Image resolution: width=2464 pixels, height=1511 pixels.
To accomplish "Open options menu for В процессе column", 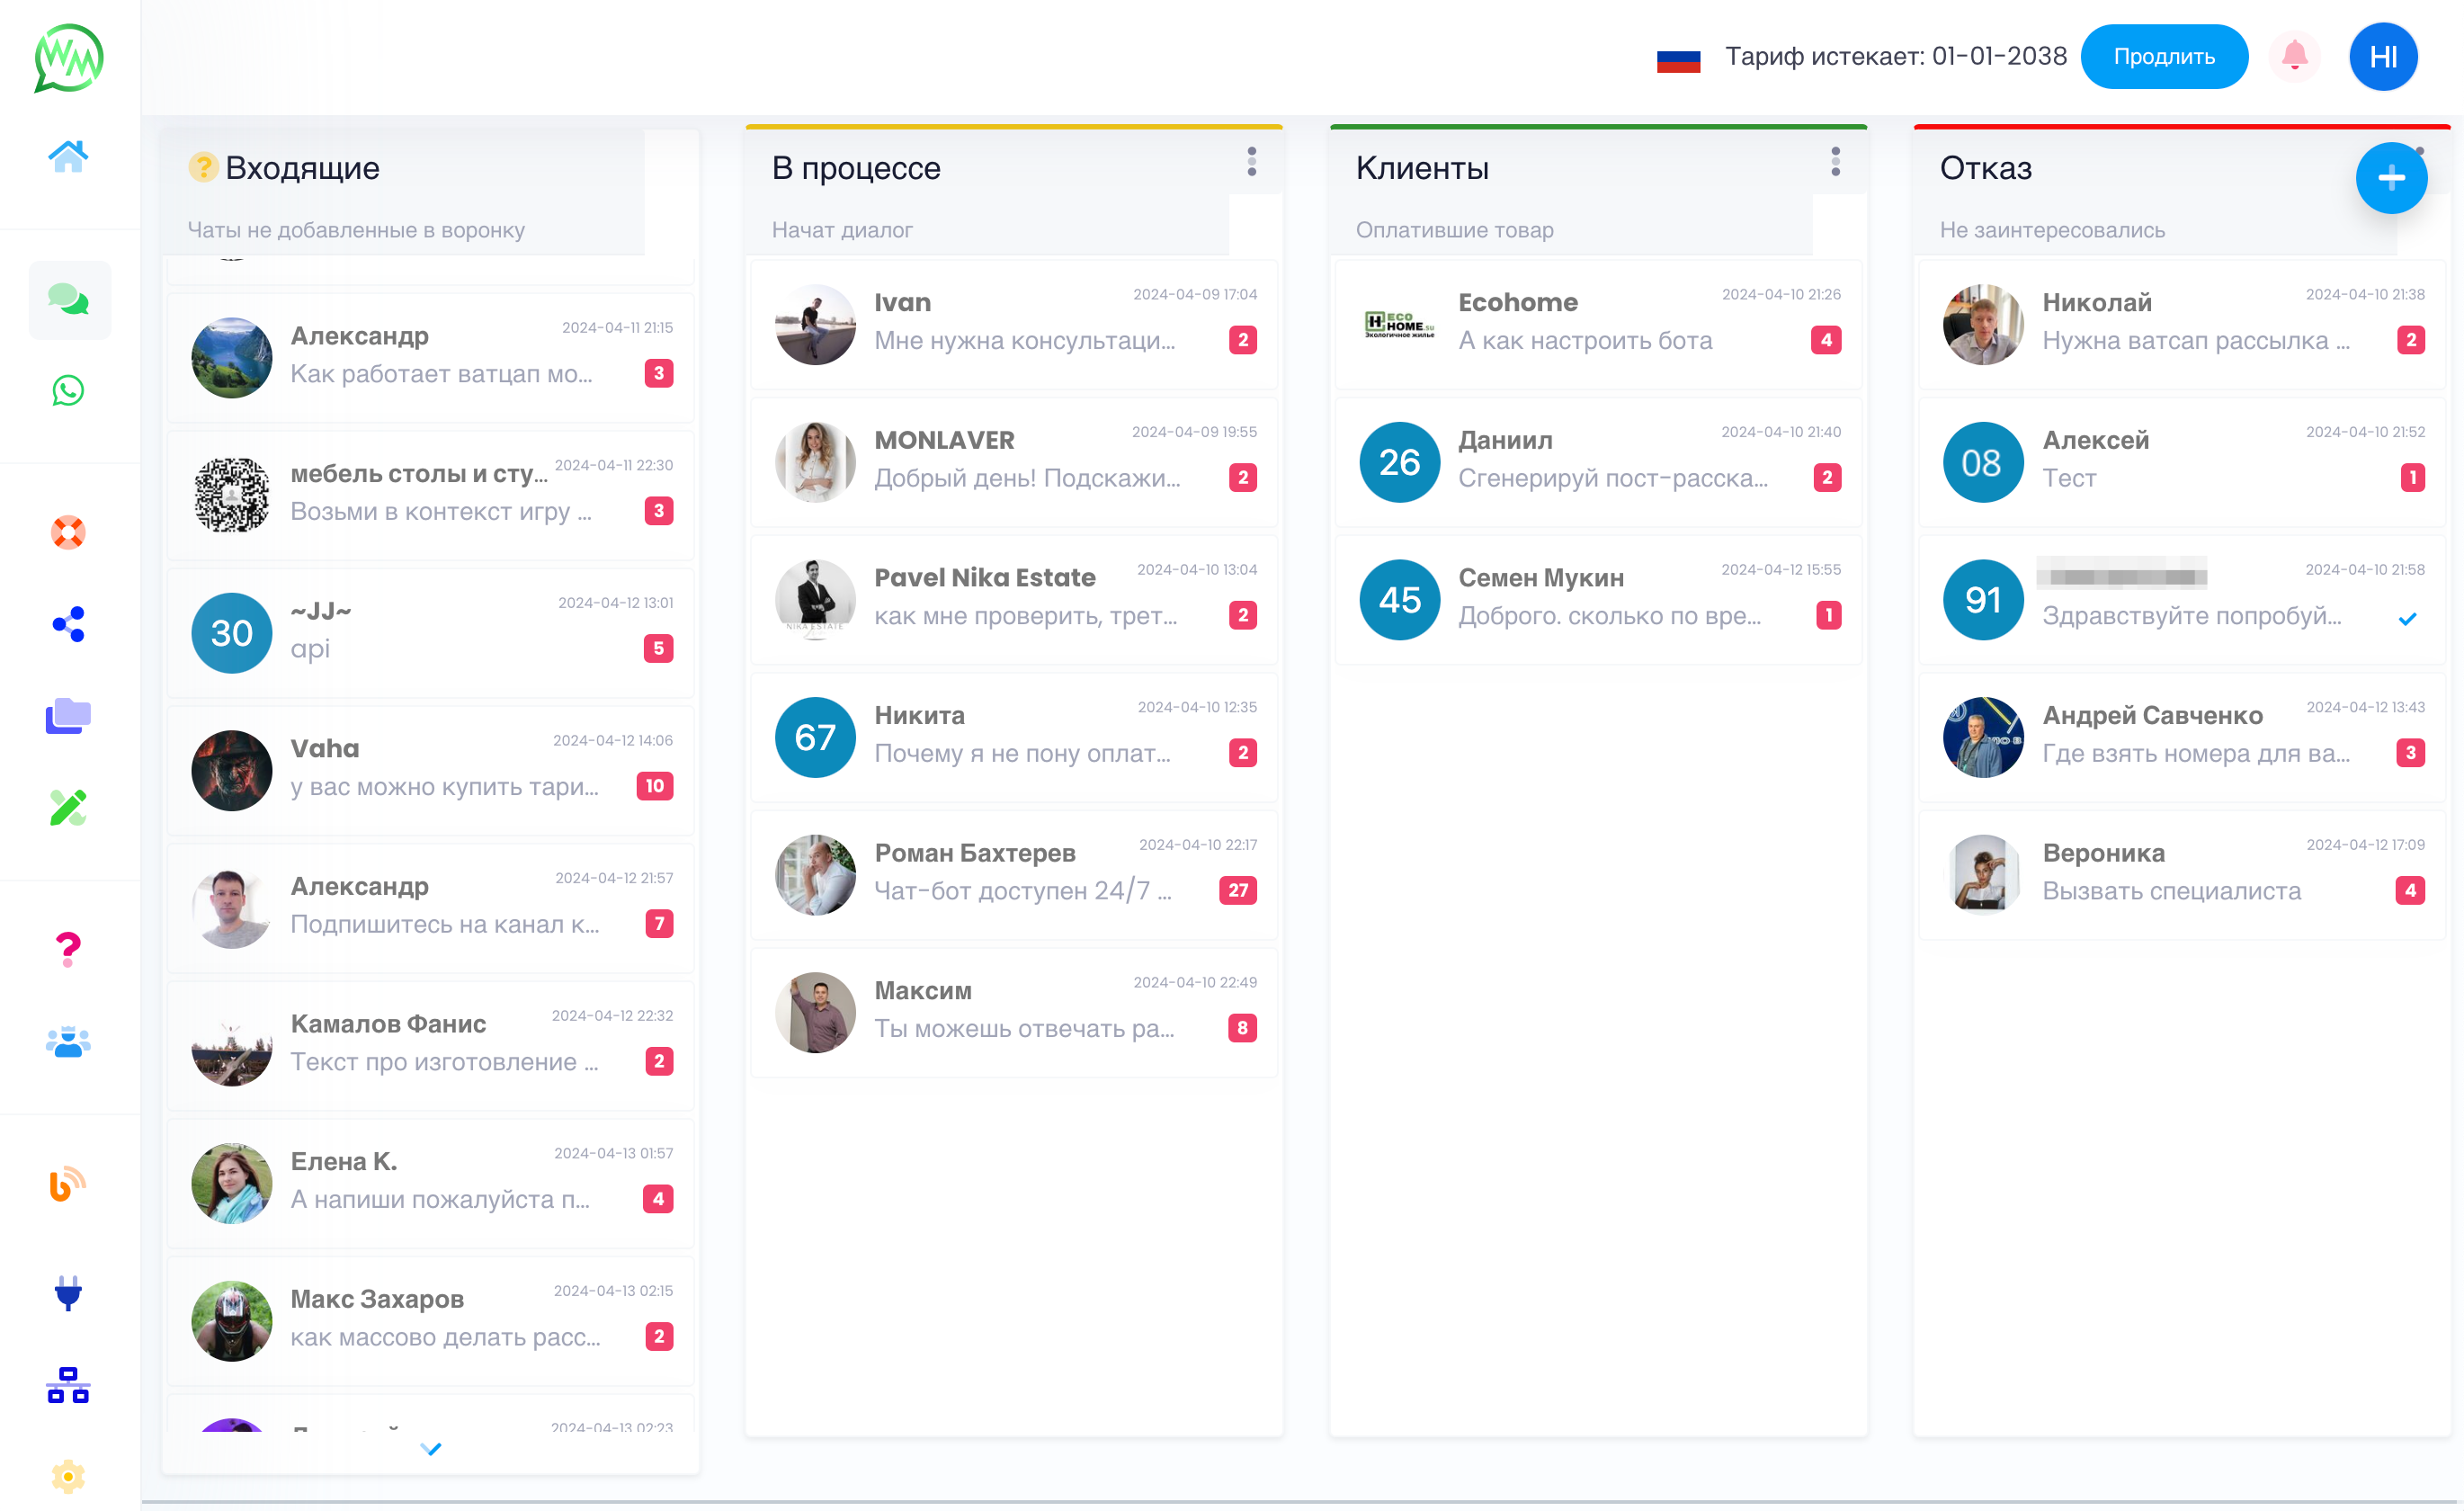I will click(1251, 162).
